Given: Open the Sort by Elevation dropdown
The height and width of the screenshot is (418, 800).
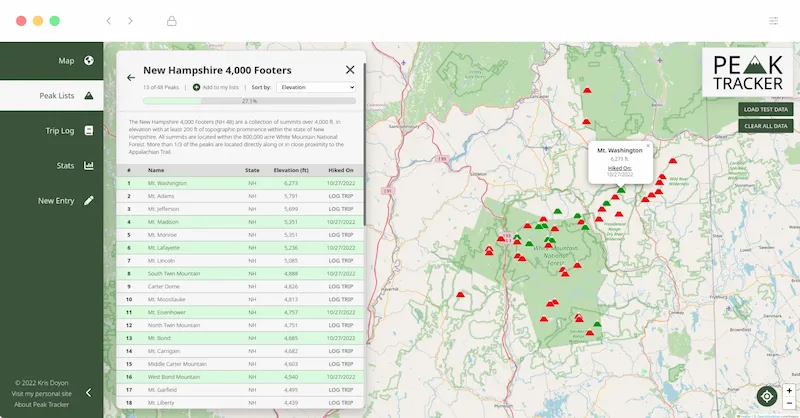Looking at the screenshot, I should pos(316,87).
